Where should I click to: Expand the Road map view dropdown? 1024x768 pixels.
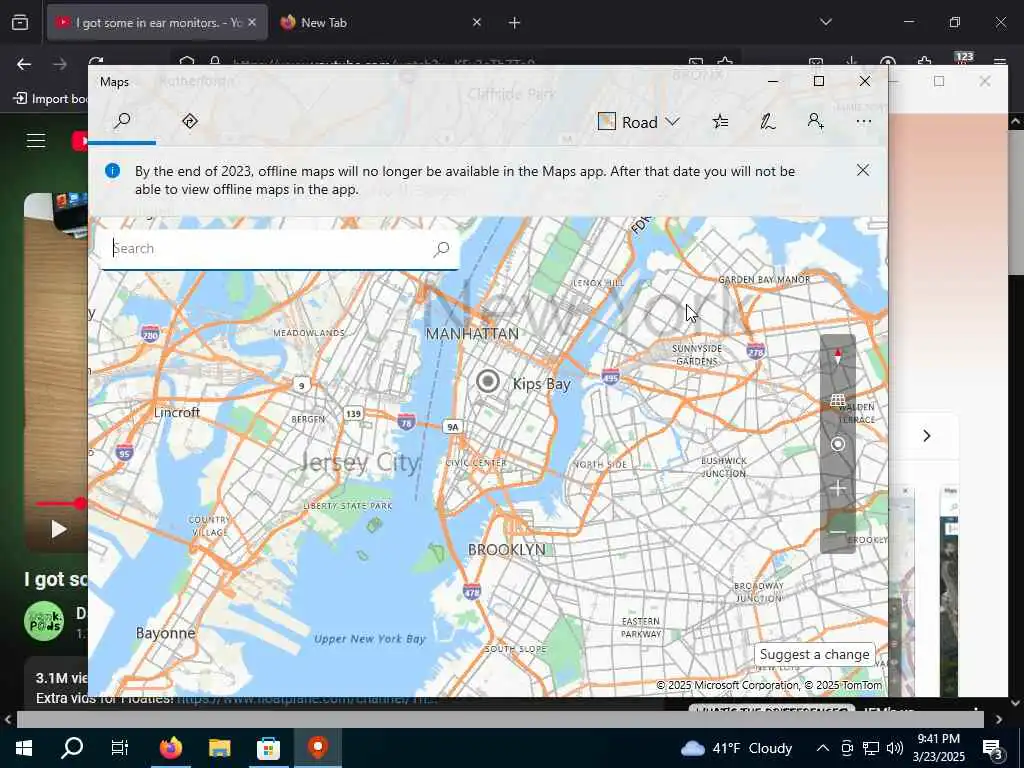point(639,122)
